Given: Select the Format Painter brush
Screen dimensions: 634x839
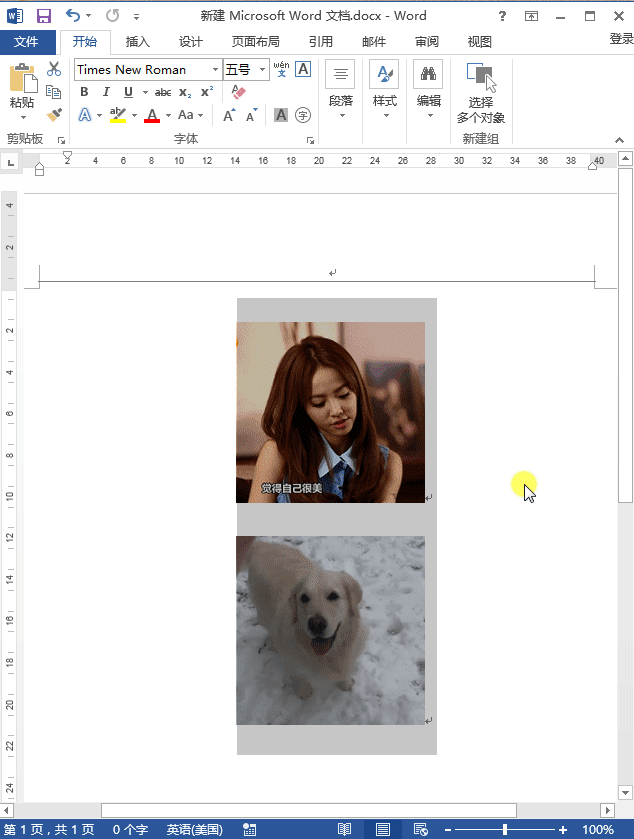Looking at the screenshot, I should click(x=54, y=115).
